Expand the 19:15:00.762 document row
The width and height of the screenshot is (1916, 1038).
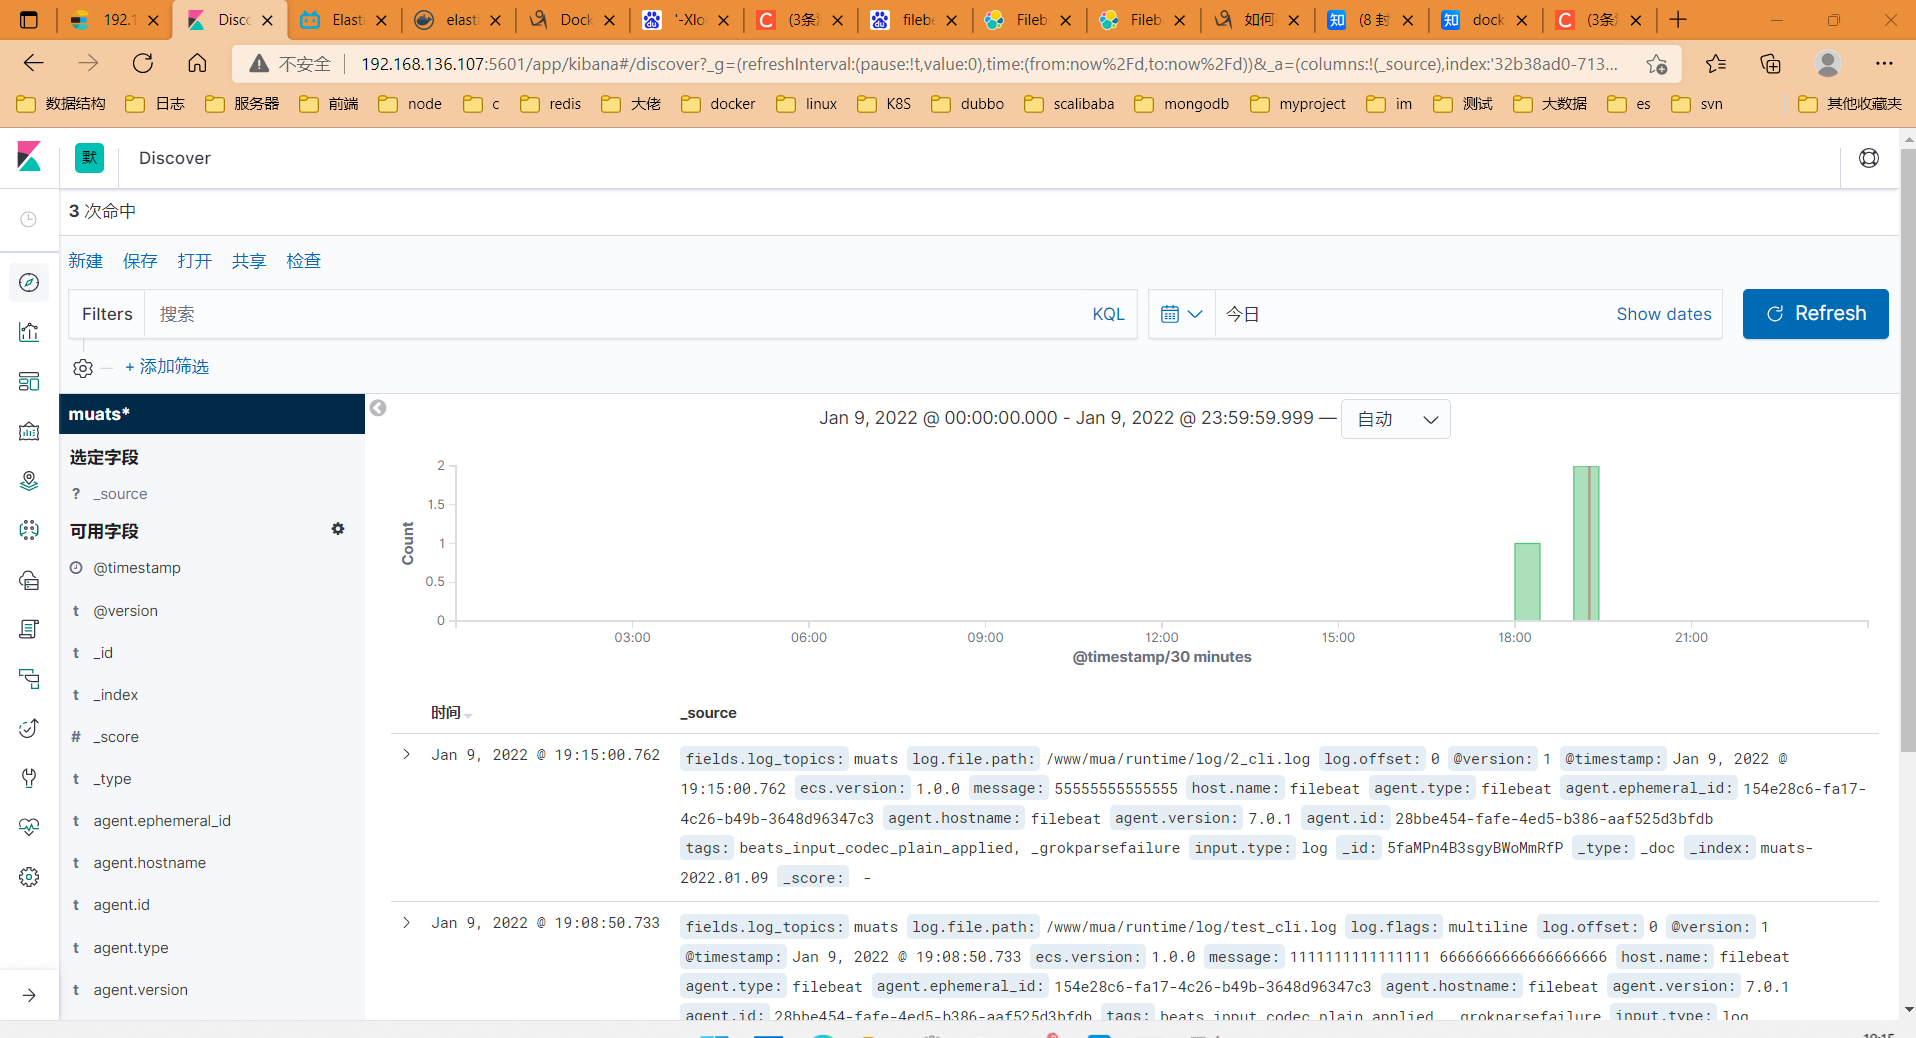(406, 755)
